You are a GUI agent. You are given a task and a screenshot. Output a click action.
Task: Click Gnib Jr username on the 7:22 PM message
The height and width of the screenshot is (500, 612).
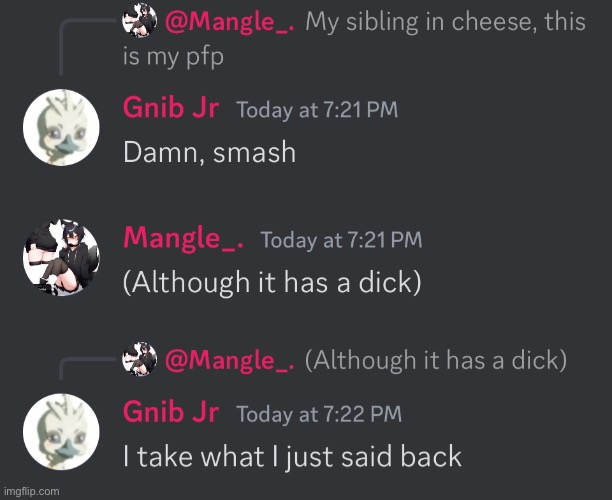[x=171, y=411]
